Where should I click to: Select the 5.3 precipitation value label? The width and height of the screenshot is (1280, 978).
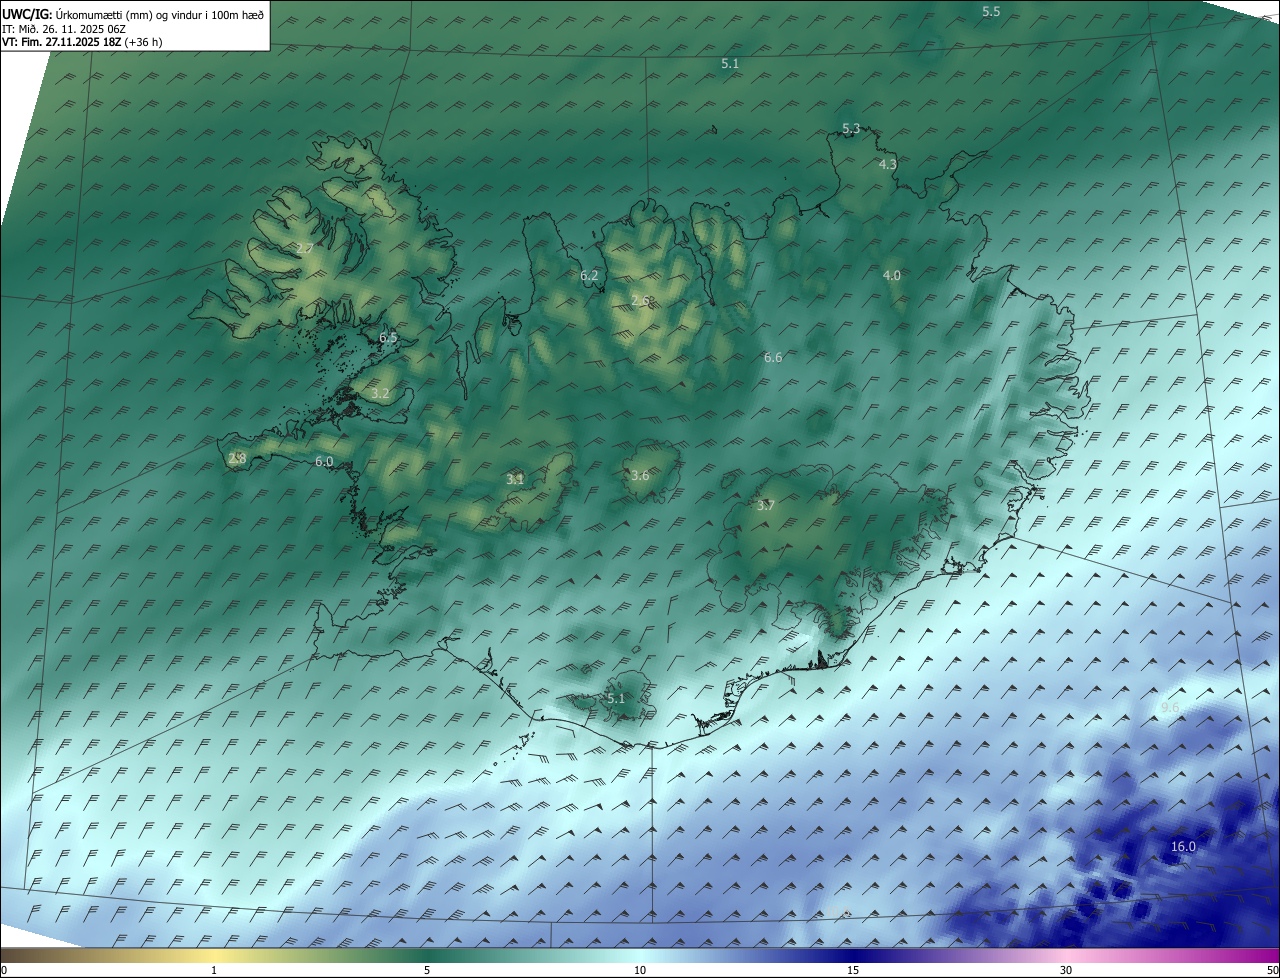tap(851, 129)
